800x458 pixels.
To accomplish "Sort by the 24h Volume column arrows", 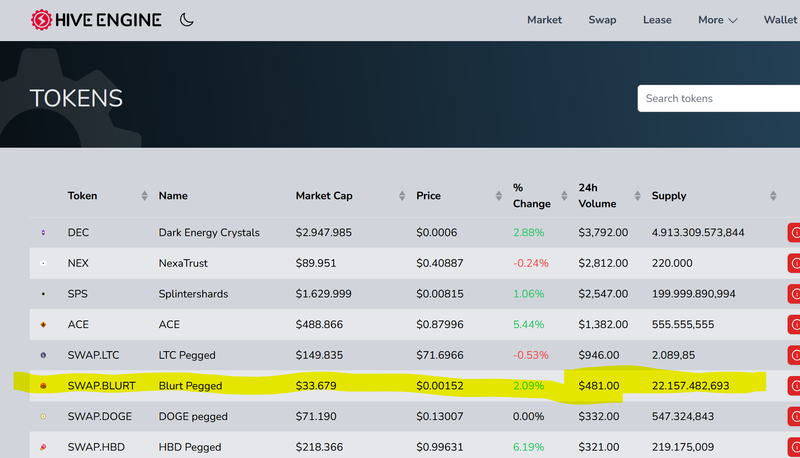I will [637, 196].
